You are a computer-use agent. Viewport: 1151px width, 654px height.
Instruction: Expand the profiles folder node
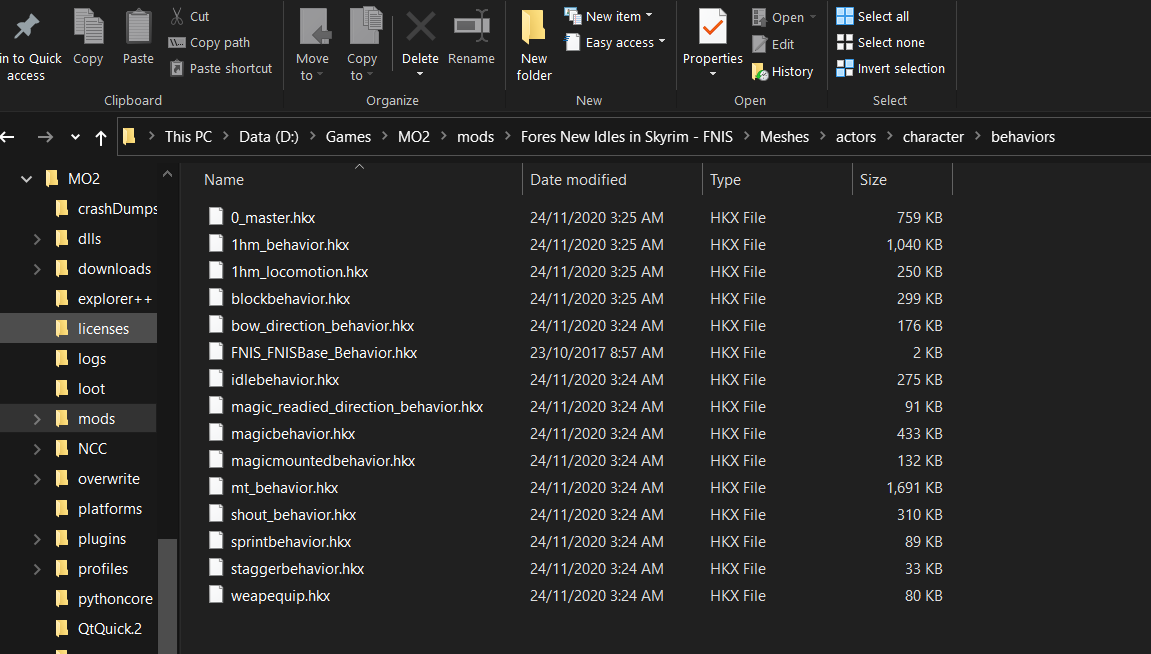pos(37,569)
